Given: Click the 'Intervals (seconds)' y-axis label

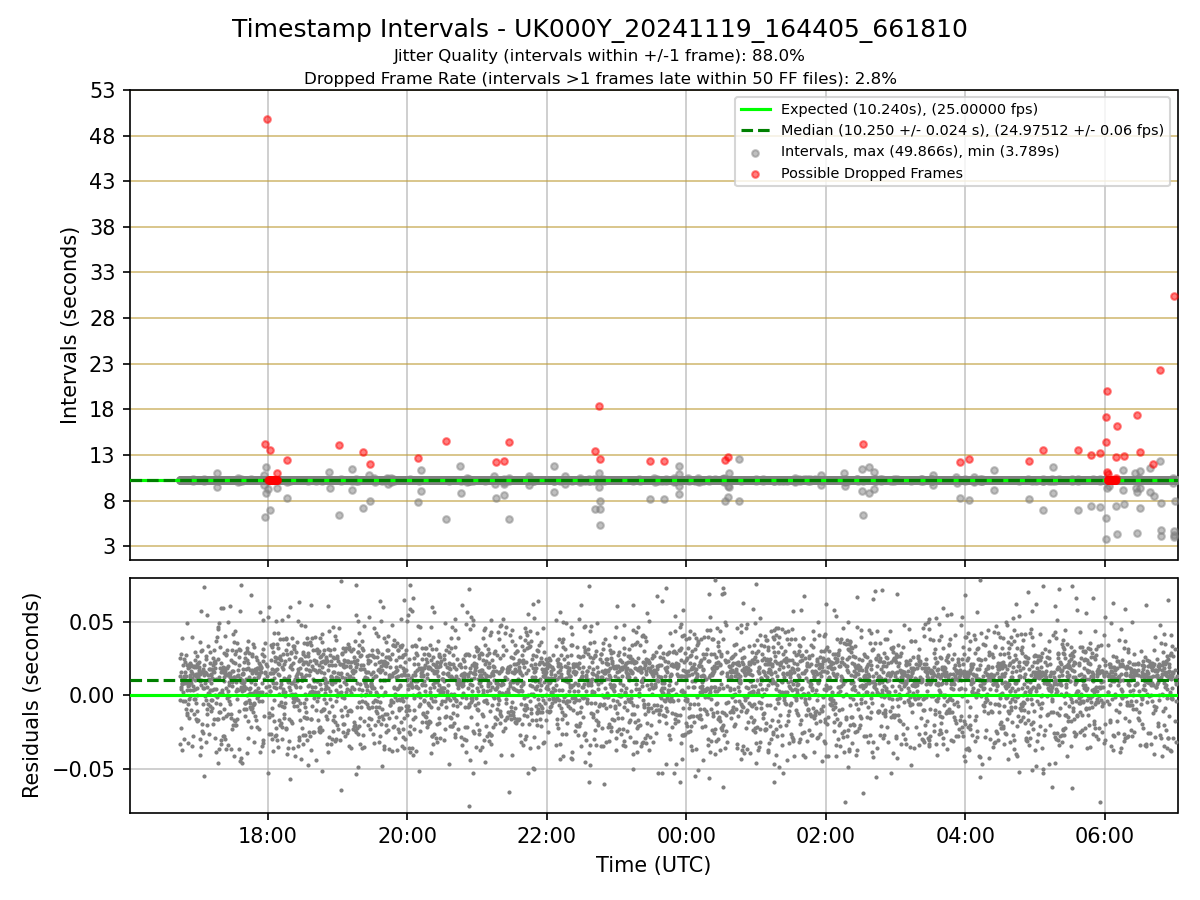Looking at the screenshot, I should [70, 325].
